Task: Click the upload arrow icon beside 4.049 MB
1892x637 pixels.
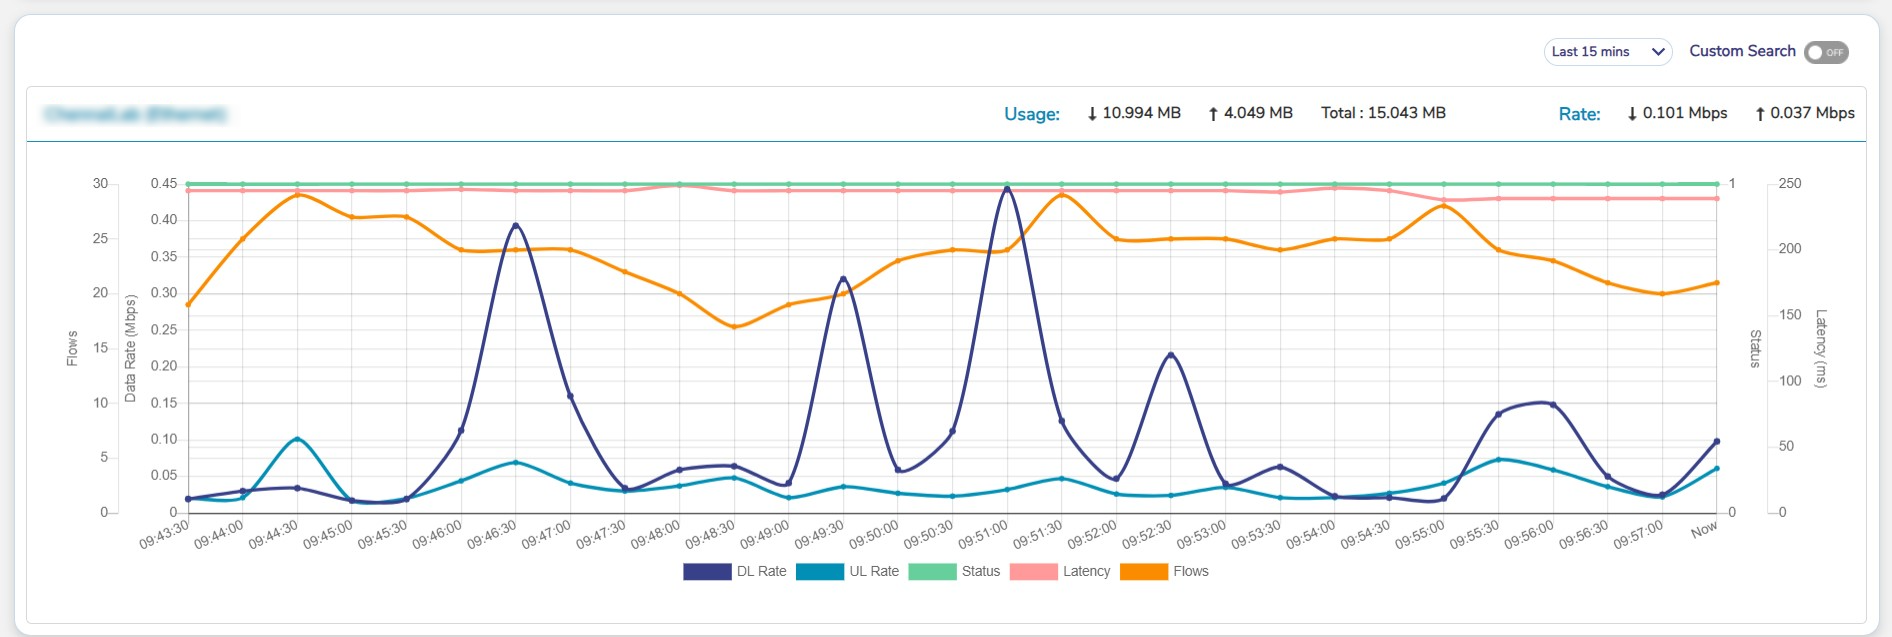Action: tap(1213, 114)
